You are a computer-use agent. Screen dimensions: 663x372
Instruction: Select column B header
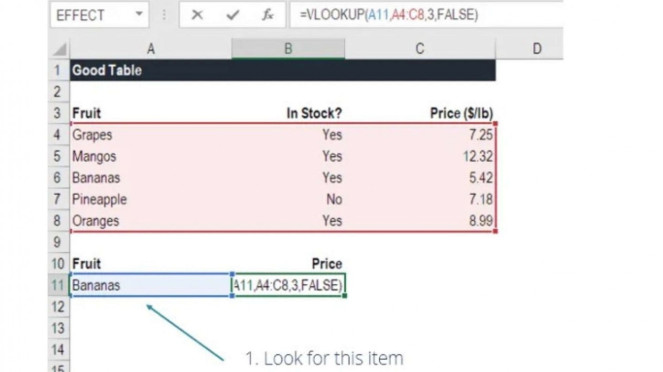tap(288, 49)
